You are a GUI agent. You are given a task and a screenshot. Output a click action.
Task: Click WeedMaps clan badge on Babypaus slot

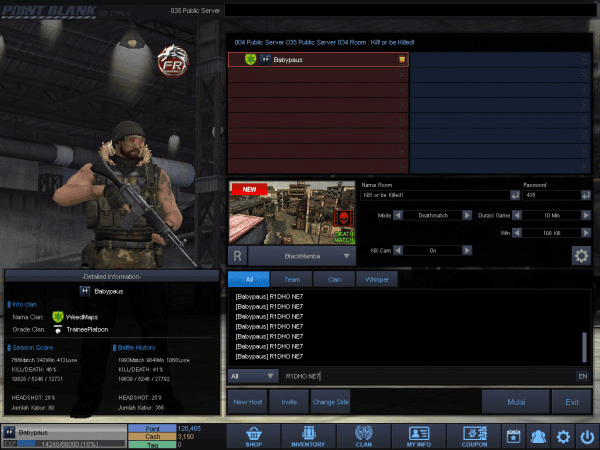250,60
